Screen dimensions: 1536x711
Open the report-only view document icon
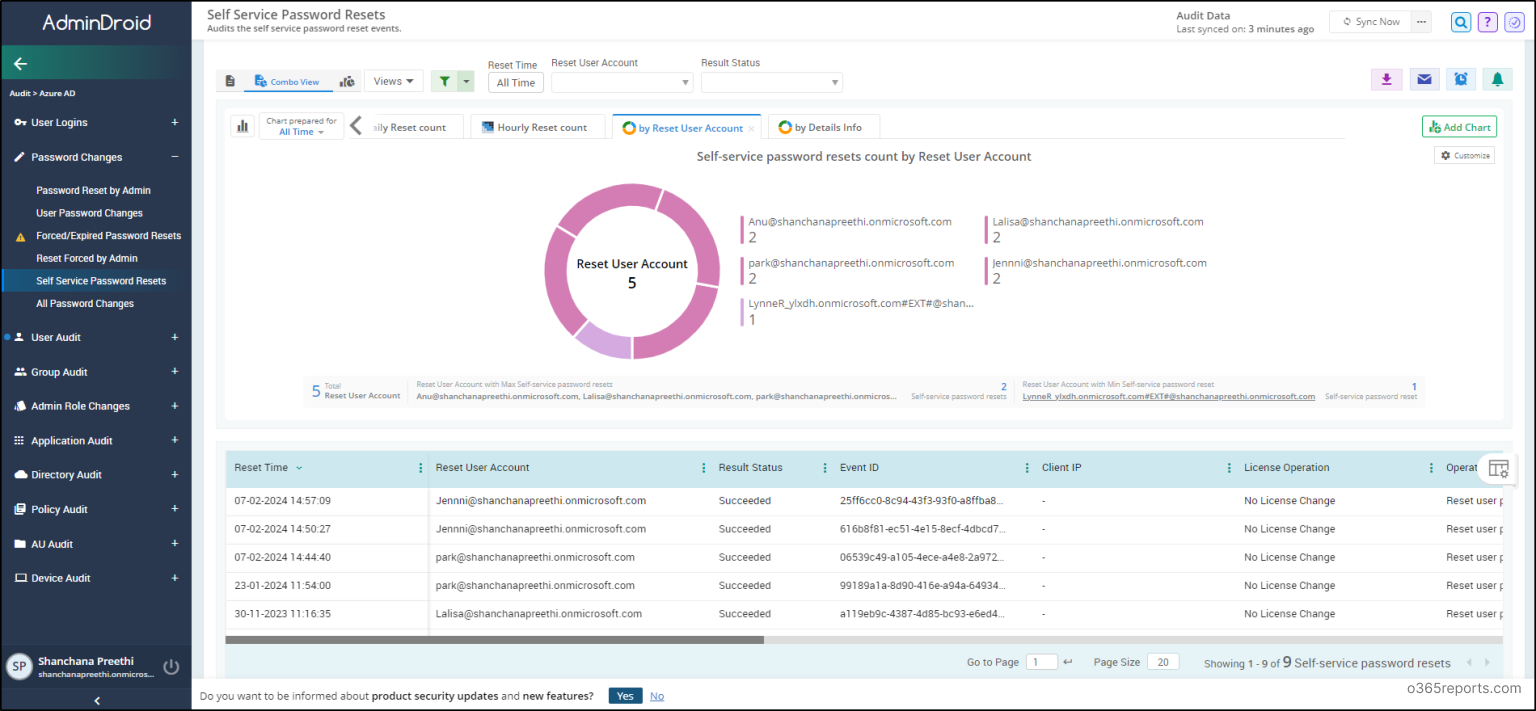(230, 81)
